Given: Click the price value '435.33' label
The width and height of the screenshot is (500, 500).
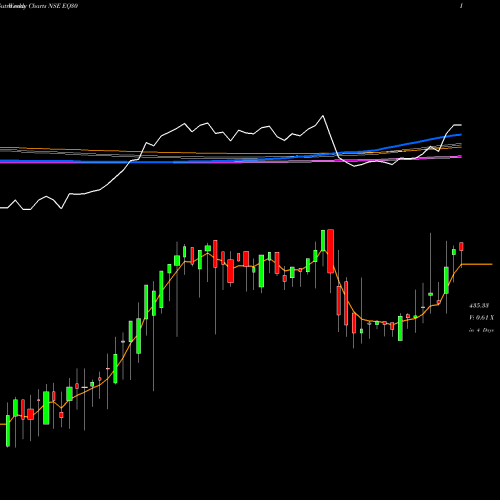Looking at the screenshot, I should click(x=479, y=305).
